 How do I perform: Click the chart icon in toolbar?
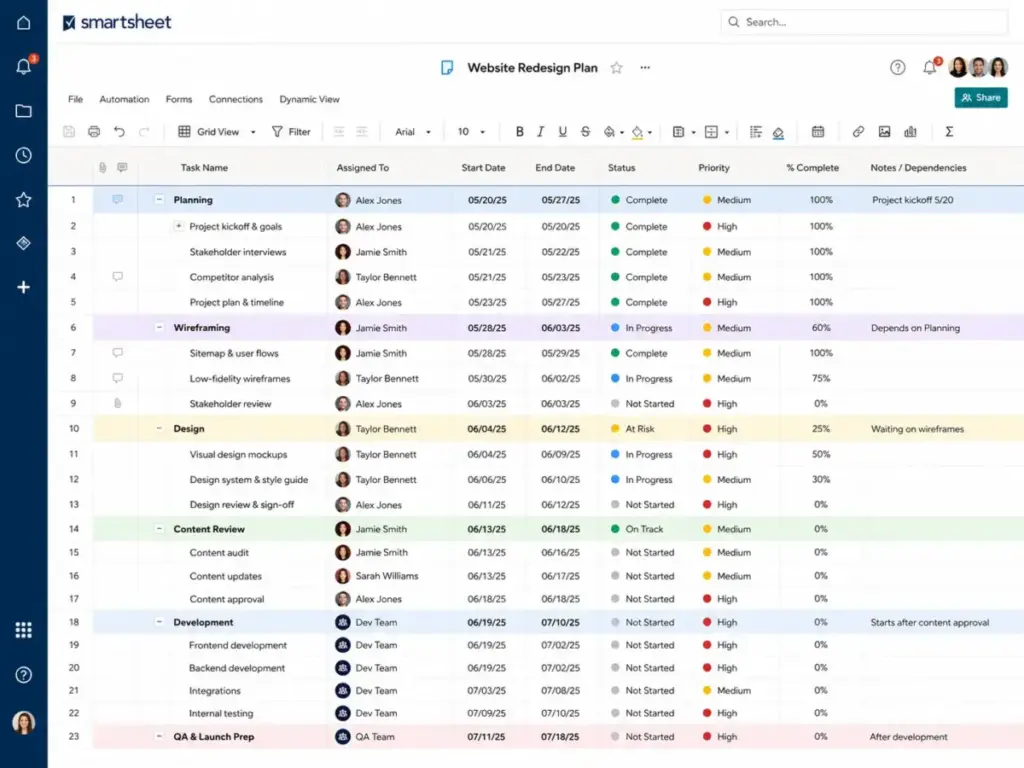coord(910,132)
